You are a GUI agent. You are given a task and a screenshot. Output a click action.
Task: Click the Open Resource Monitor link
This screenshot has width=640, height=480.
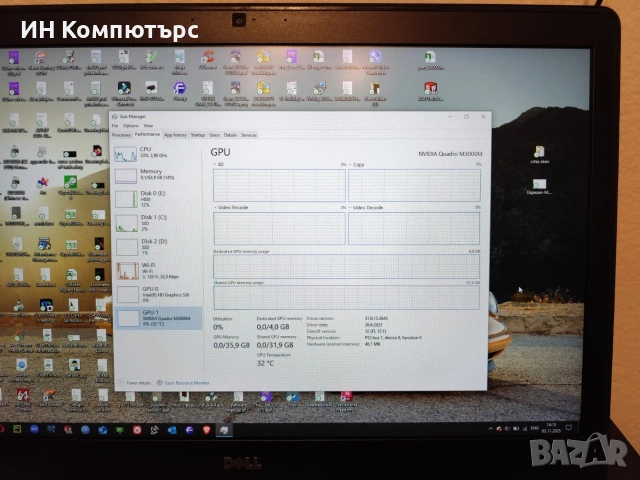(x=187, y=383)
